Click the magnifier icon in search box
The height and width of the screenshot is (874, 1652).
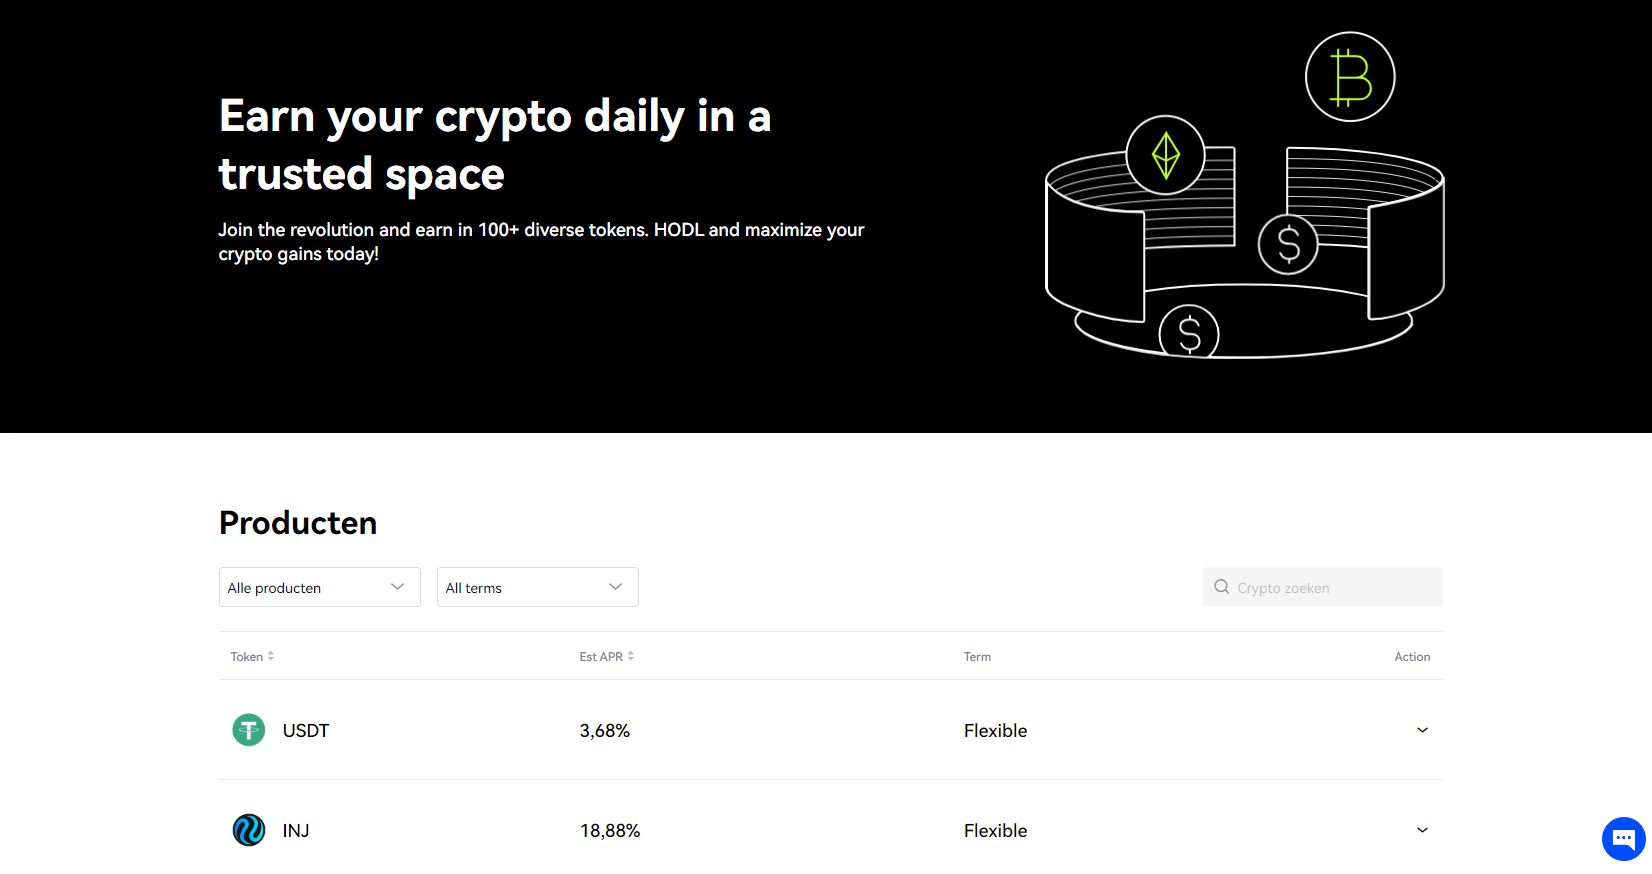coord(1222,587)
